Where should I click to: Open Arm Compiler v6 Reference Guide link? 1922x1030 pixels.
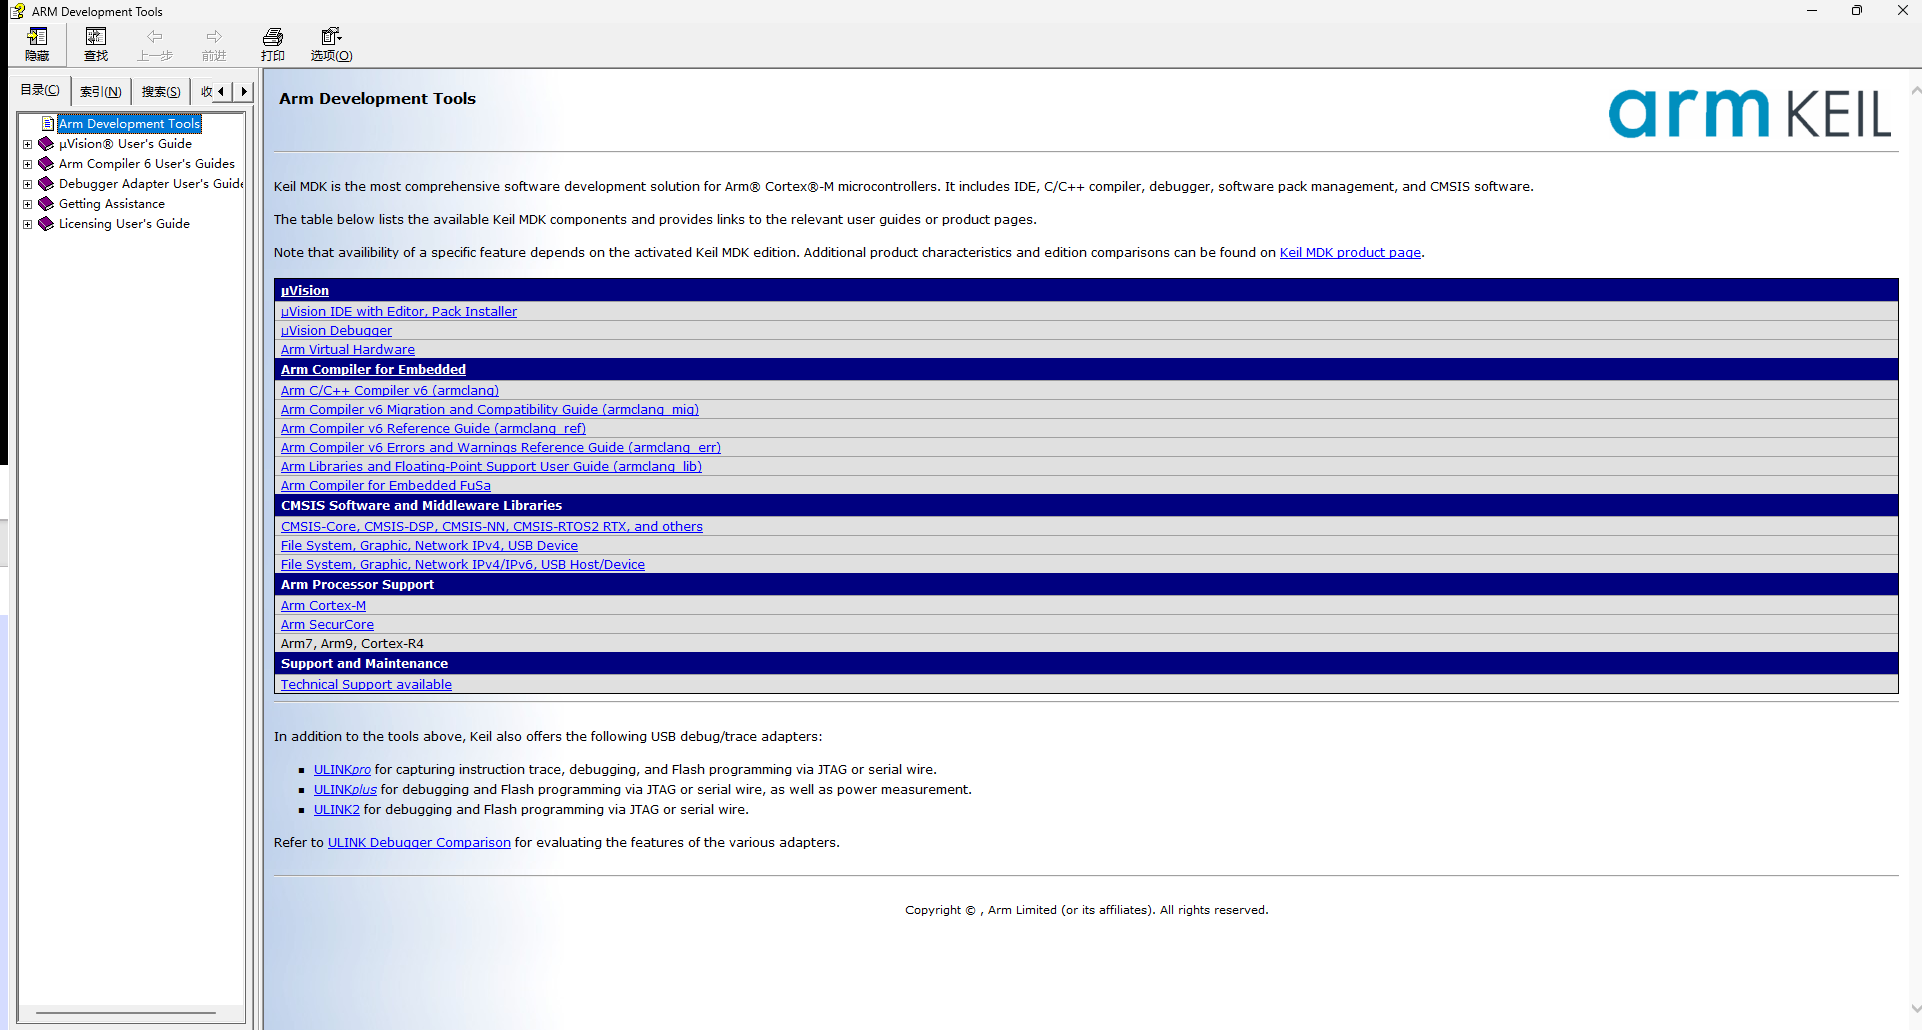(433, 429)
